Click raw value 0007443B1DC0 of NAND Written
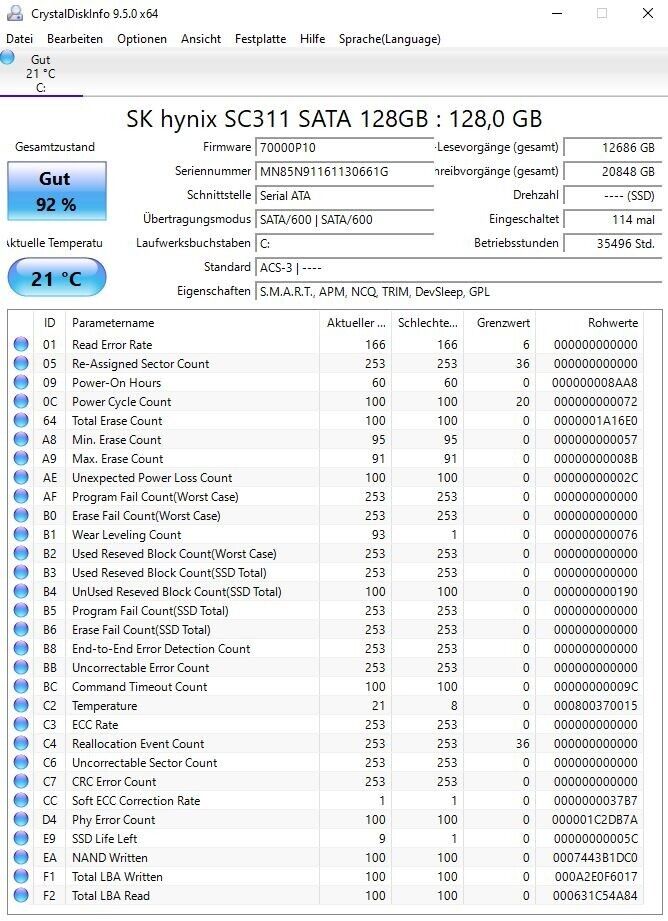Screen dimensions: 668x921 click(595, 858)
